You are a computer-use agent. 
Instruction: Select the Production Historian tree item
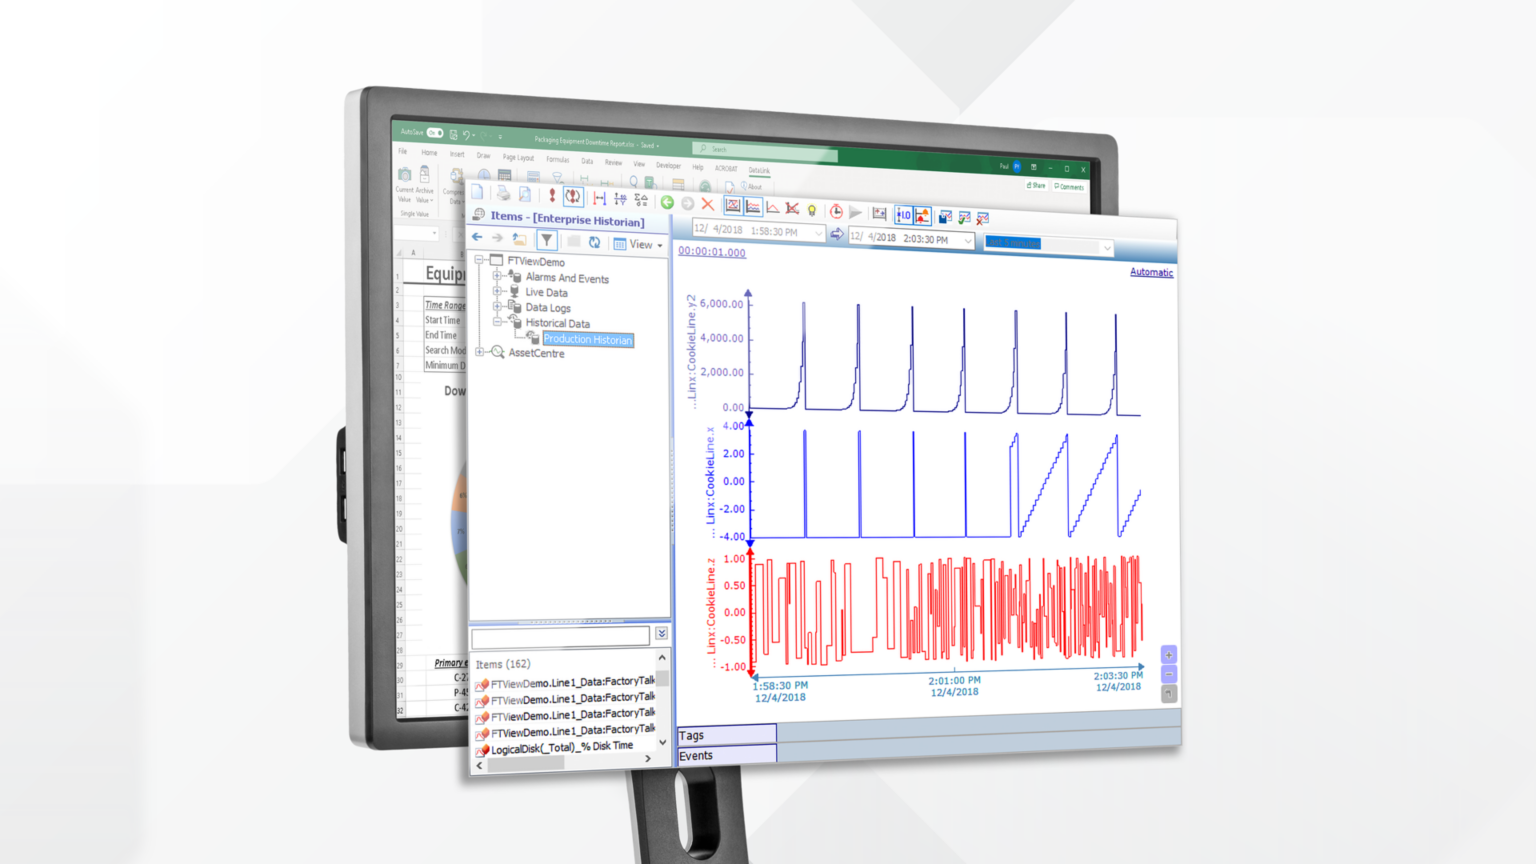point(588,339)
